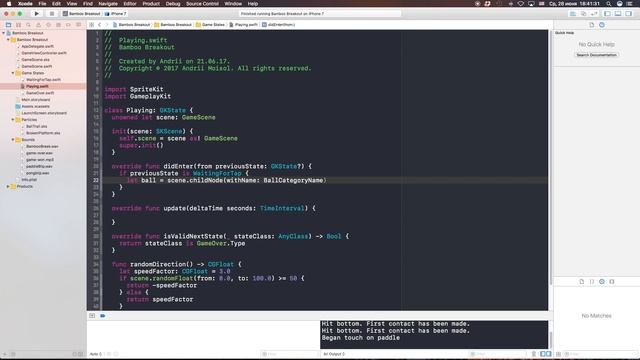Select the Standard editor button

(573, 13)
